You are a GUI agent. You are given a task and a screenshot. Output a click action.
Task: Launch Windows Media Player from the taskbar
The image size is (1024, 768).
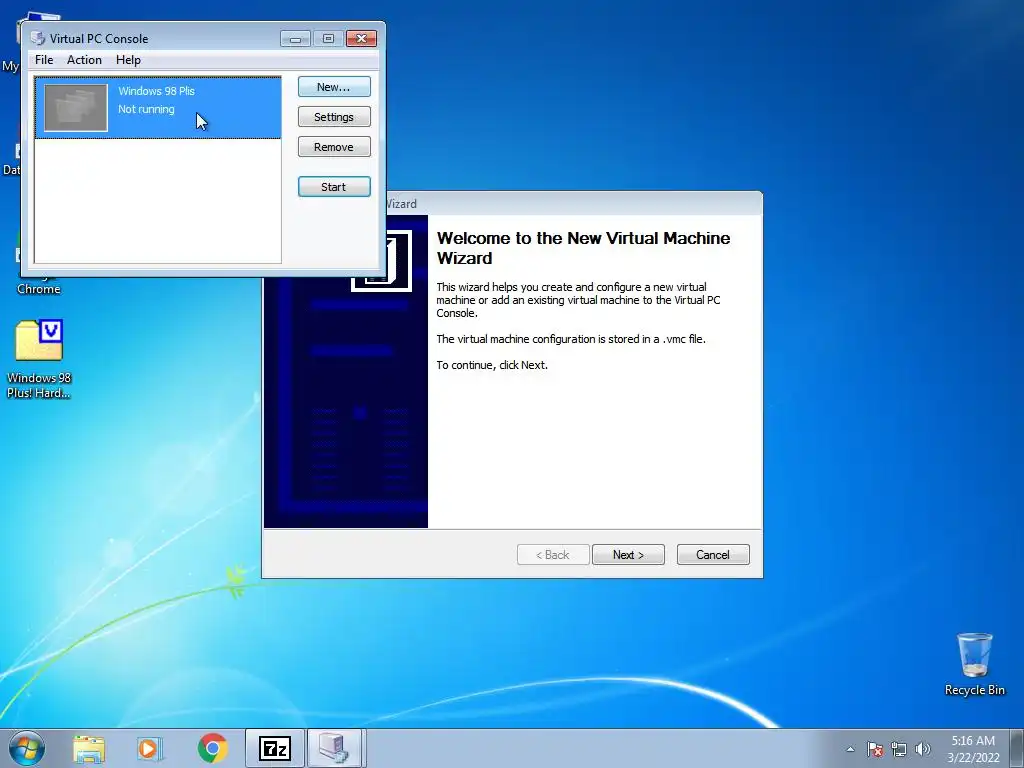point(150,748)
